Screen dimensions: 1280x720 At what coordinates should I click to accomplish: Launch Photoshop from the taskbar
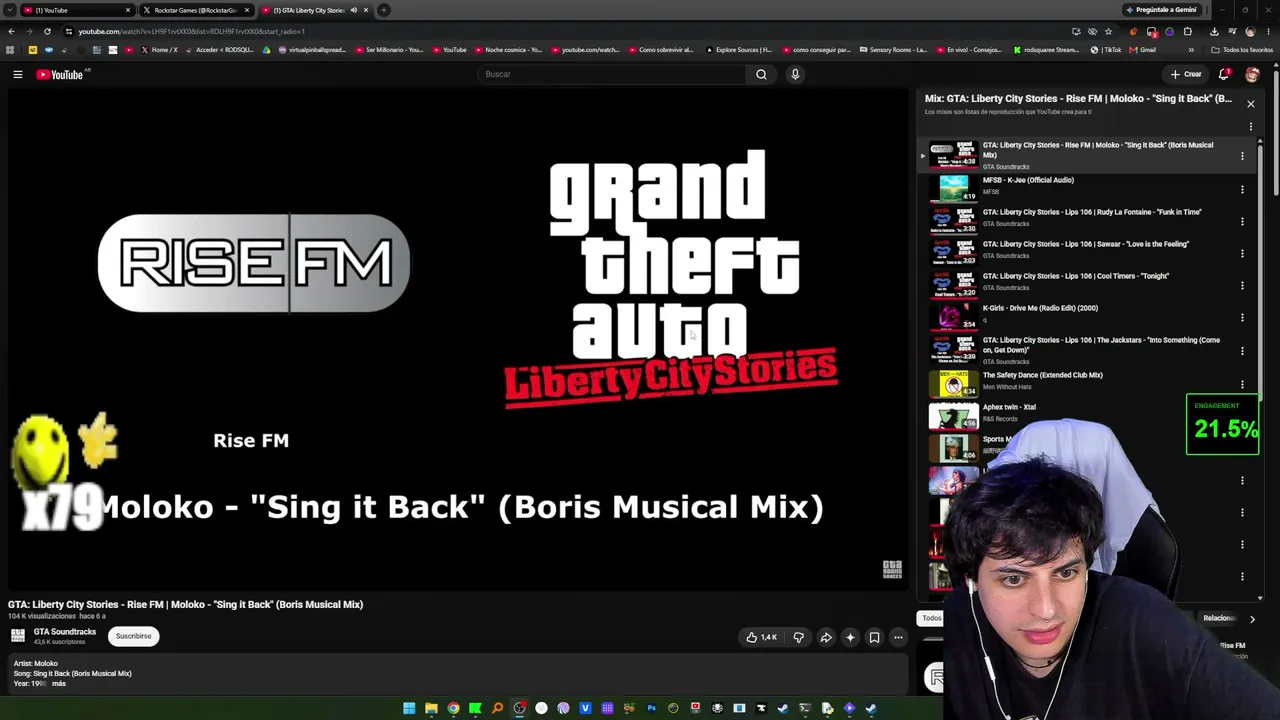(651, 709)
